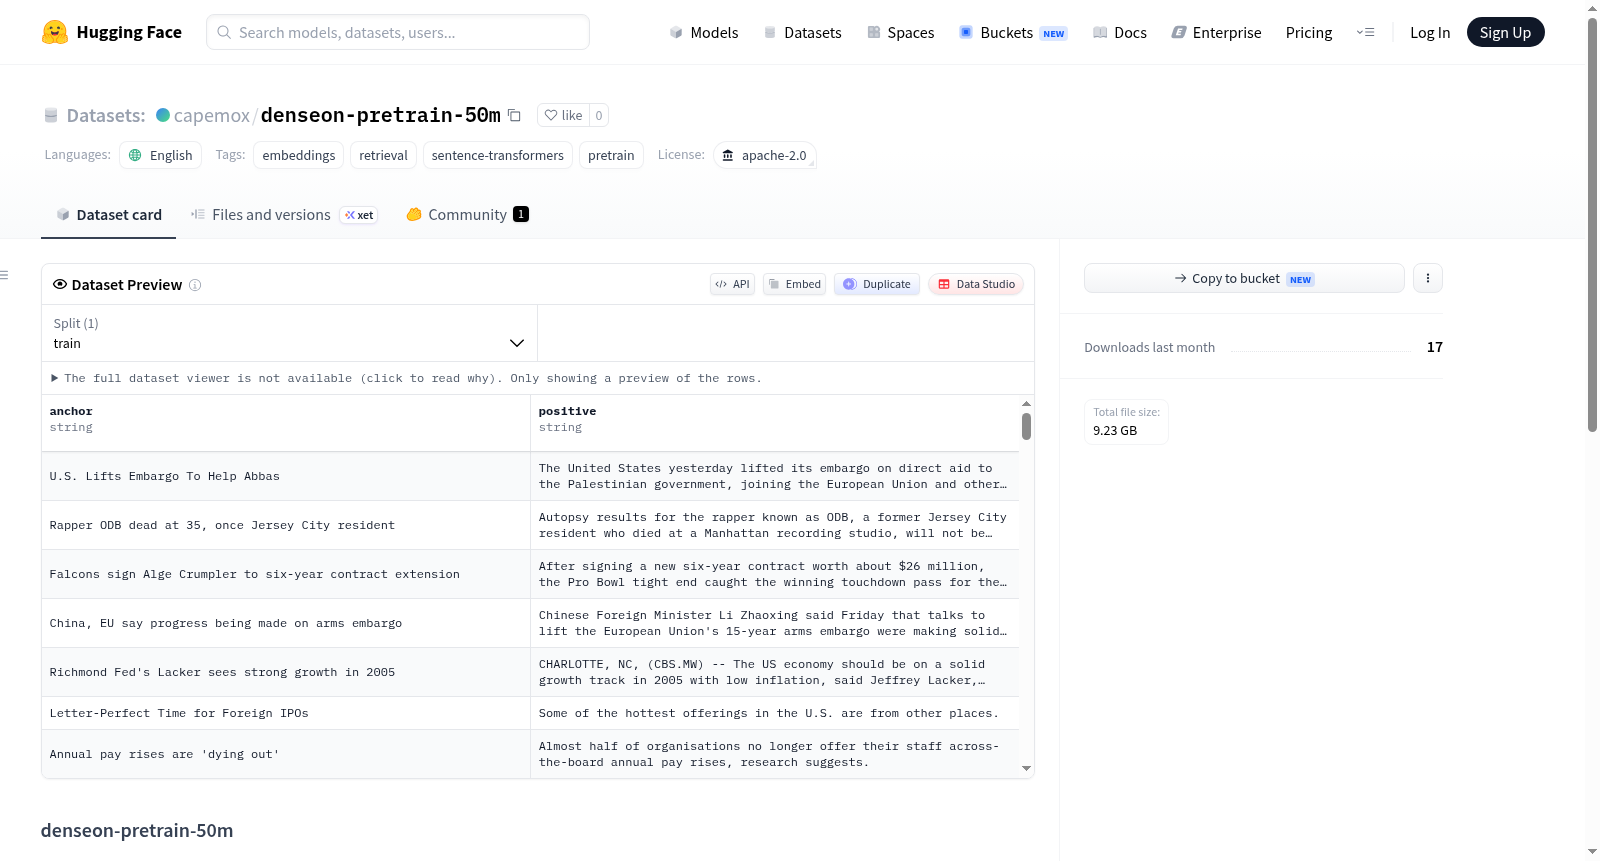Viewport: 1600px width, 861px height.
Task: Click the Duplicate button
Action: [x=877, y=284]
